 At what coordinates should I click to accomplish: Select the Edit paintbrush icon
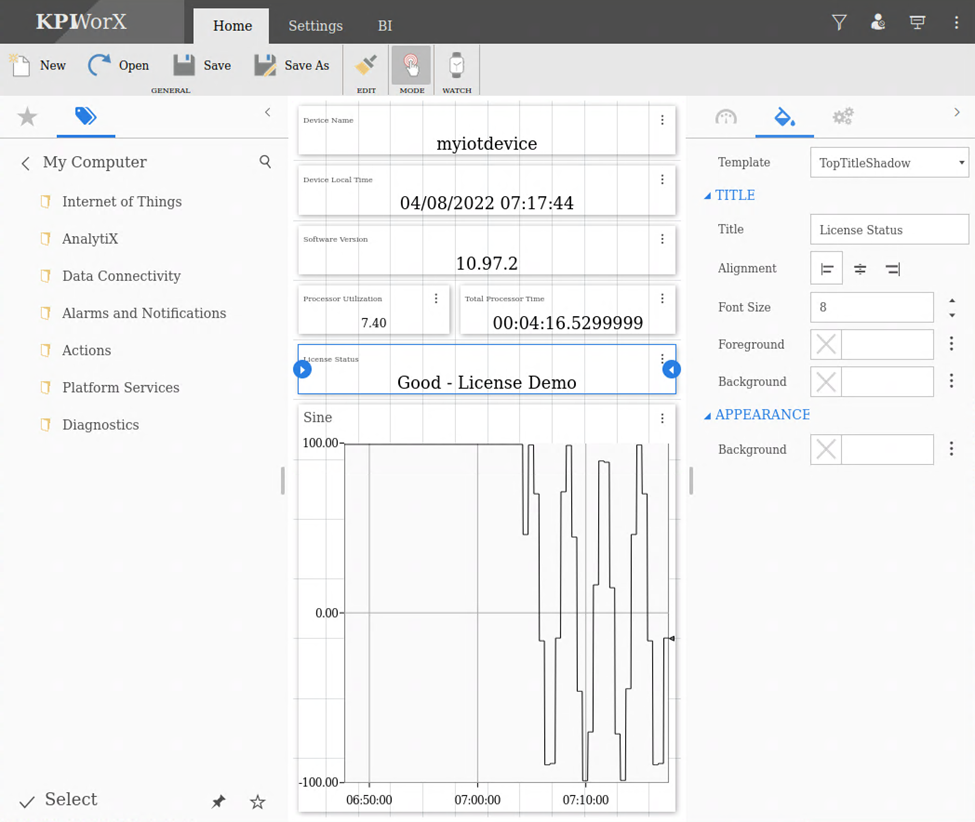tap(366, 66)
